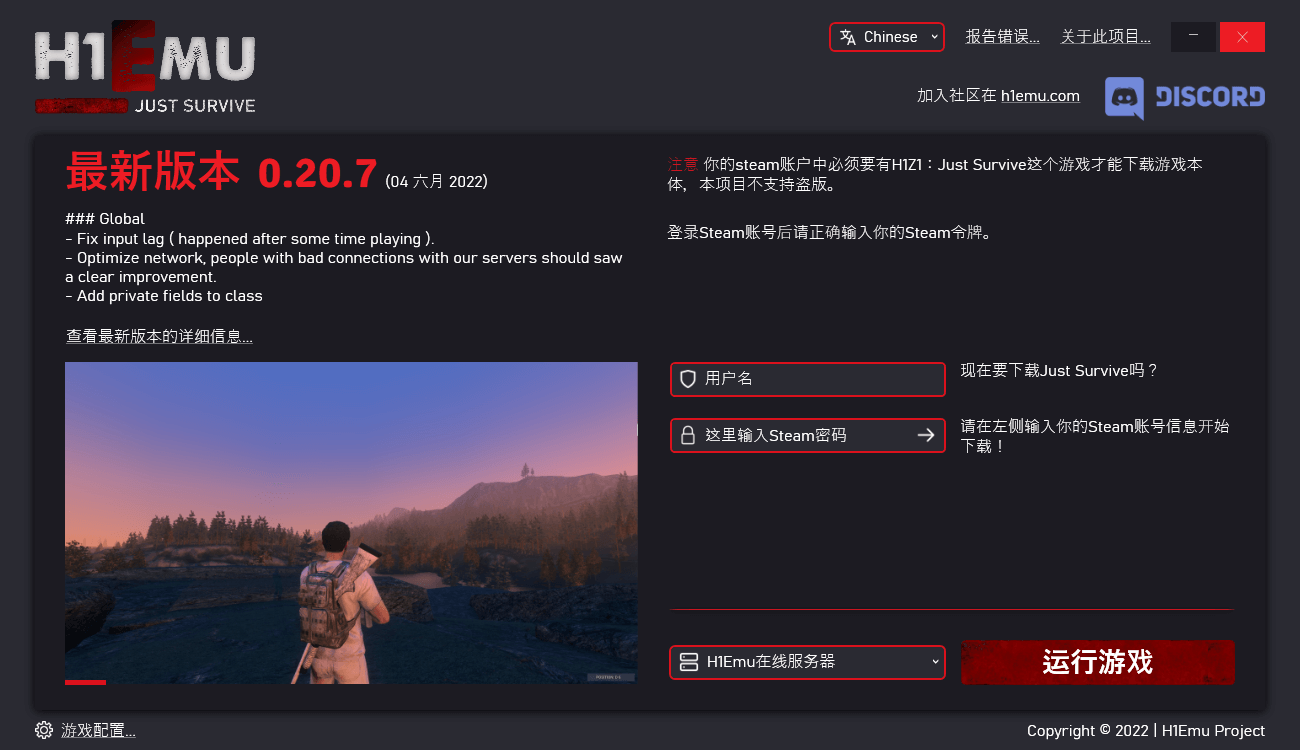Click the Discord logo icon
The width and height of the screenshot is (1300, 750).
click(x=1124, y=99)
